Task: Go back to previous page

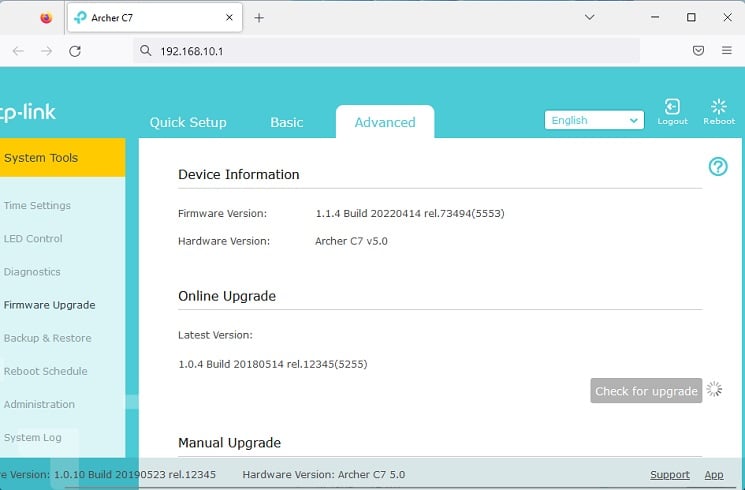Action: 18,51
